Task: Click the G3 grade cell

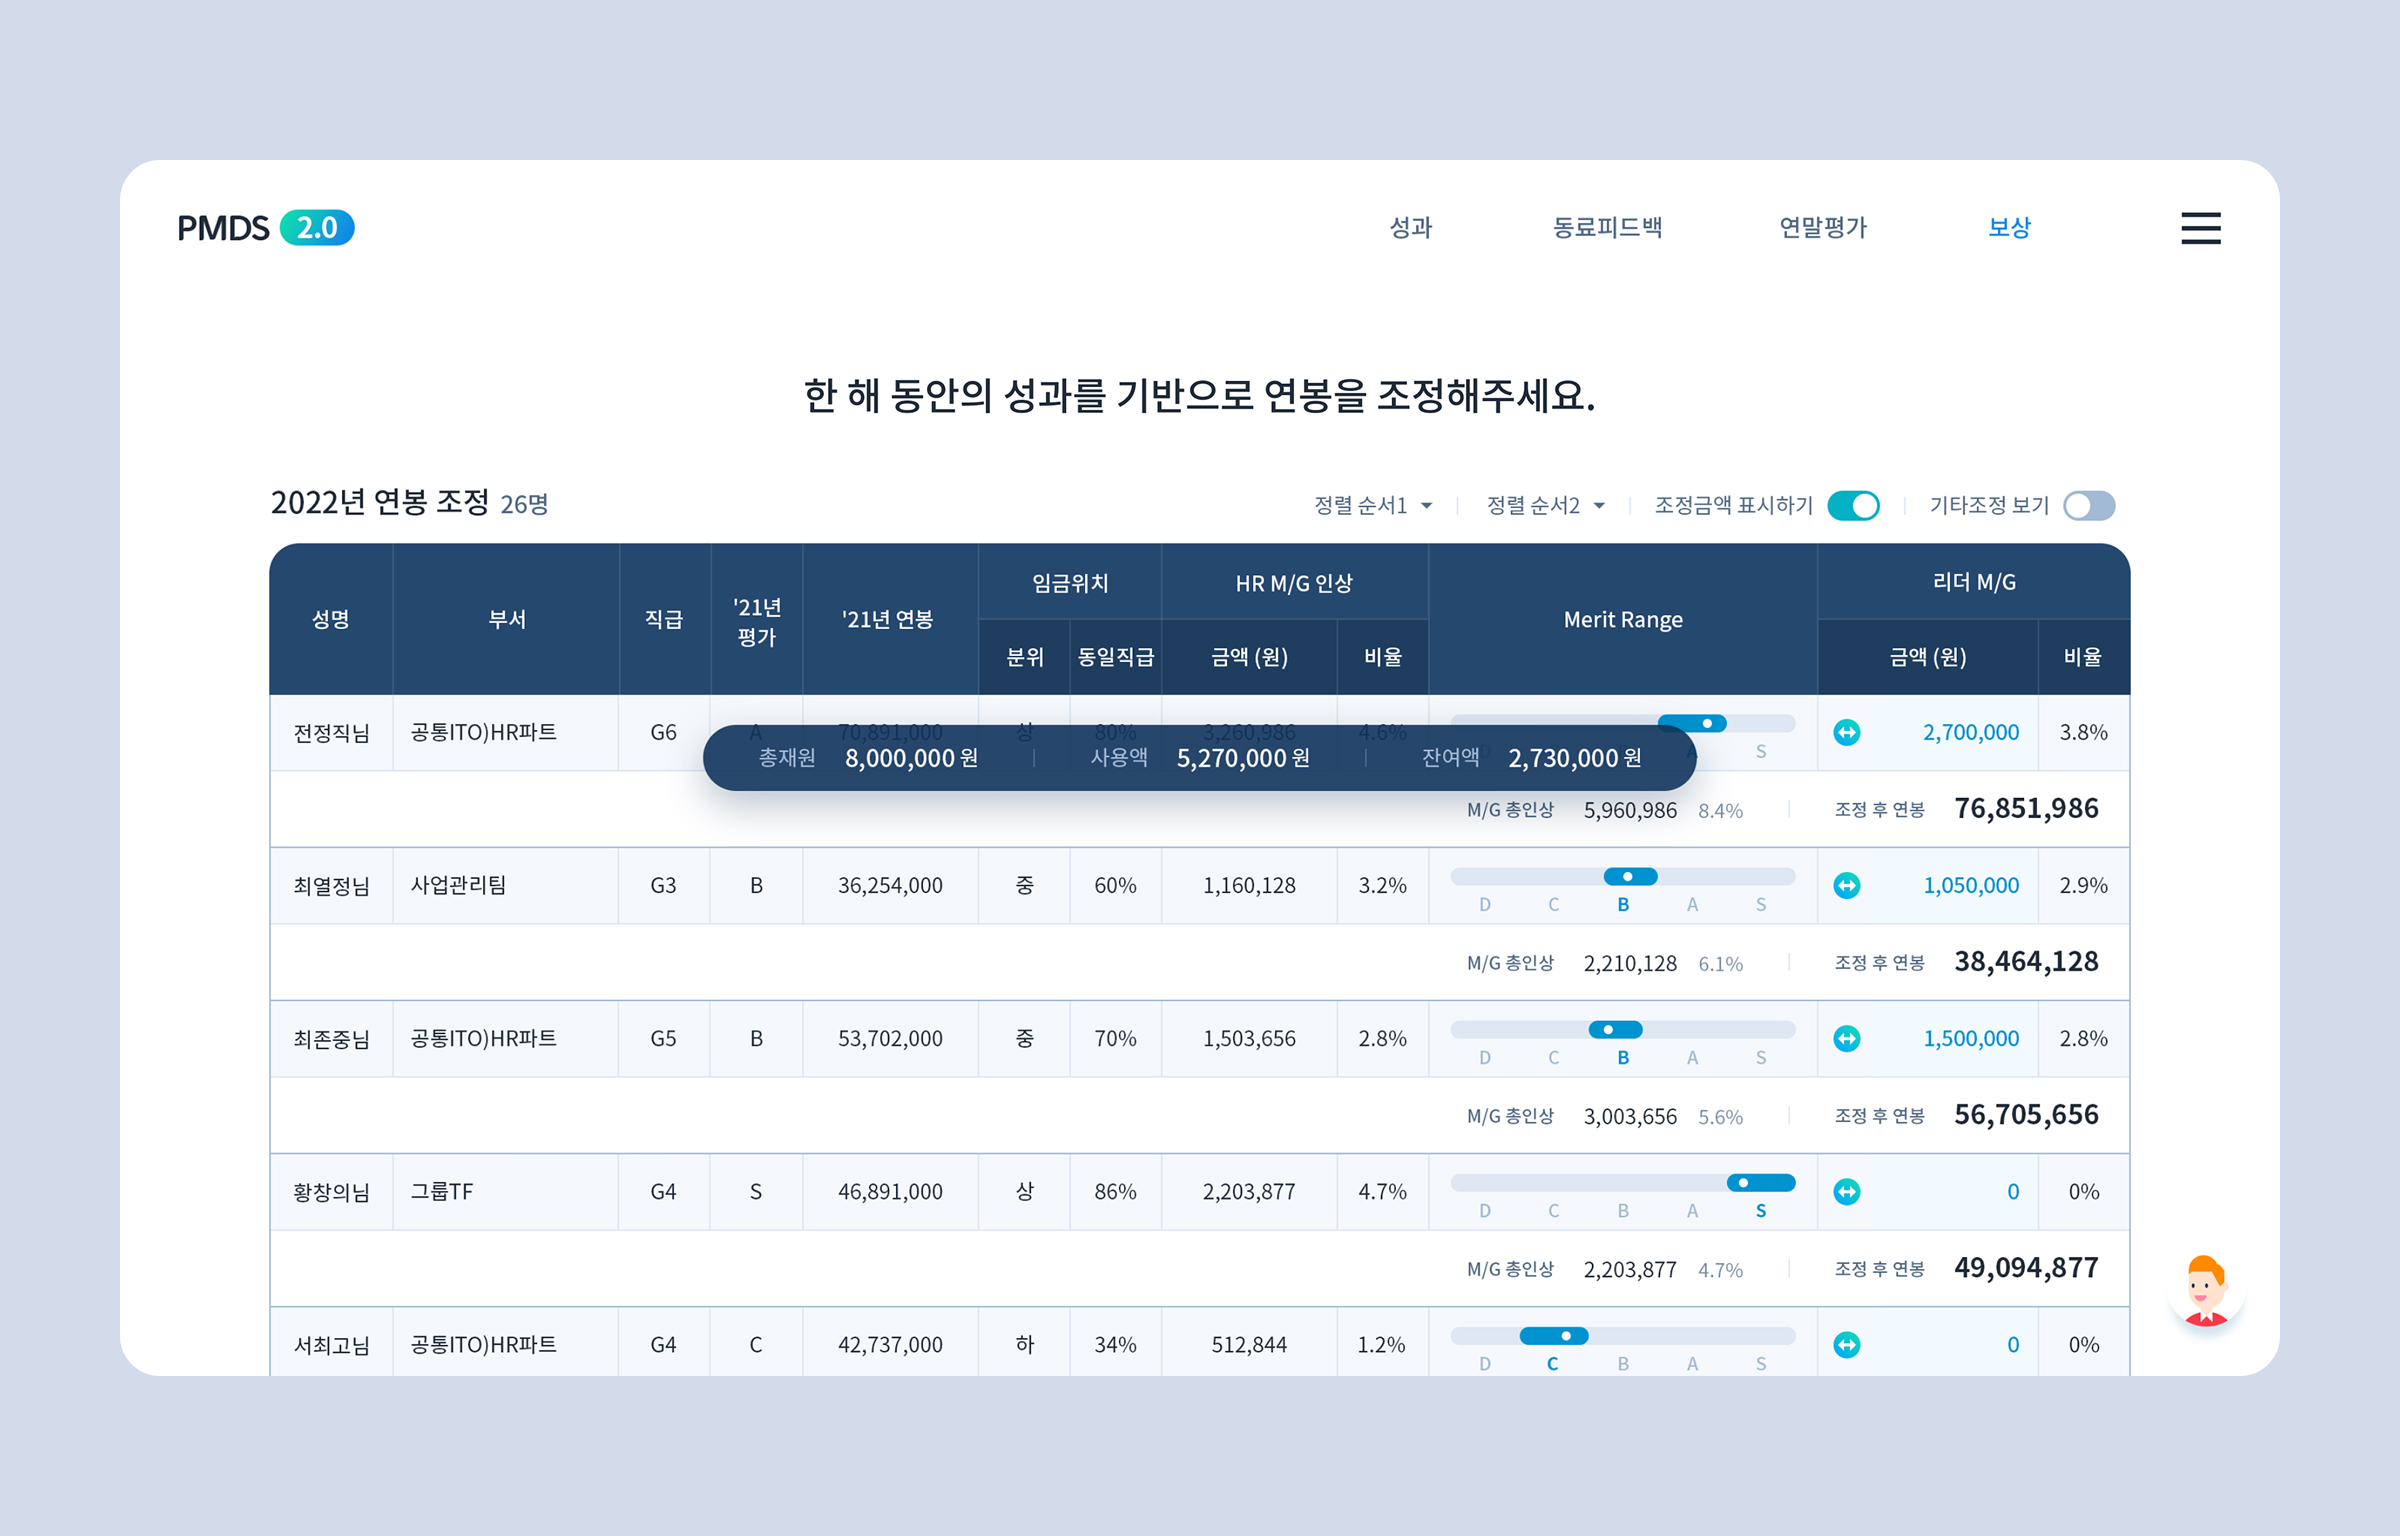Action: tap(663, 885)
